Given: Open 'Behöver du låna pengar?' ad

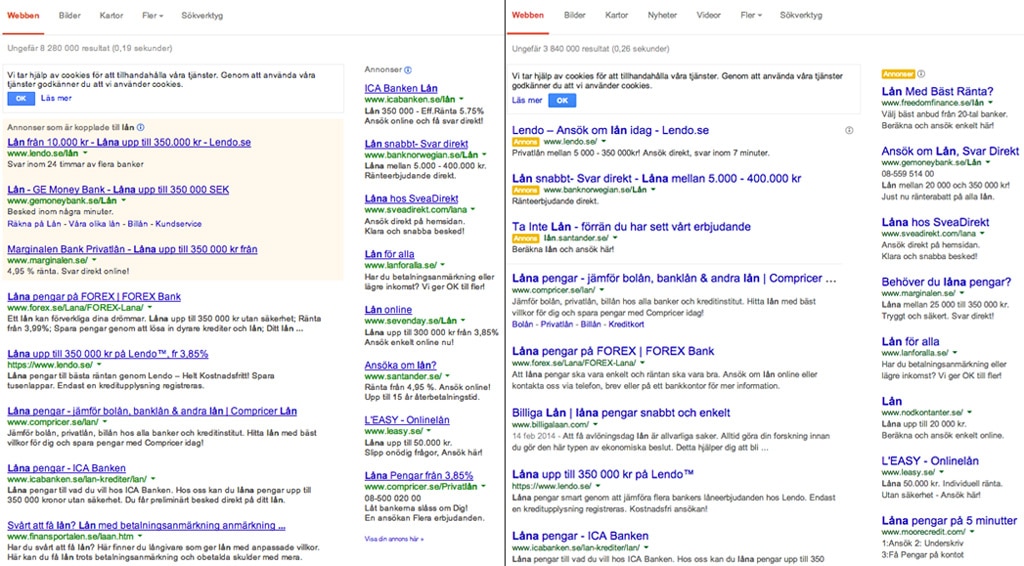Looking at the screenshot, I should [946, 281].
